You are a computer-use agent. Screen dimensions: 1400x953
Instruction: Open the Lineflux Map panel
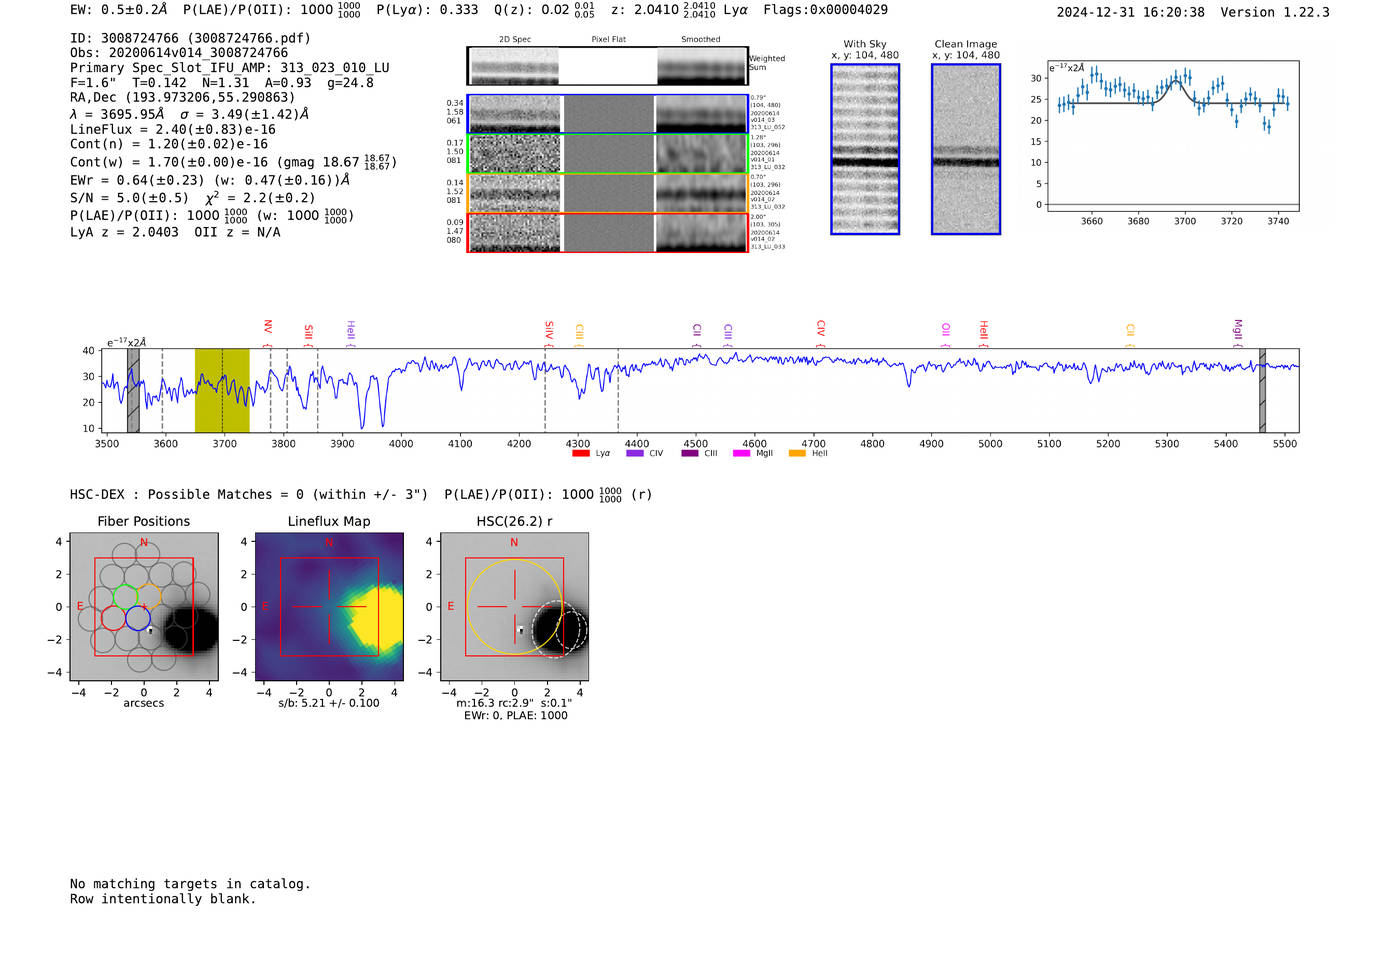[x=329, y=607]
